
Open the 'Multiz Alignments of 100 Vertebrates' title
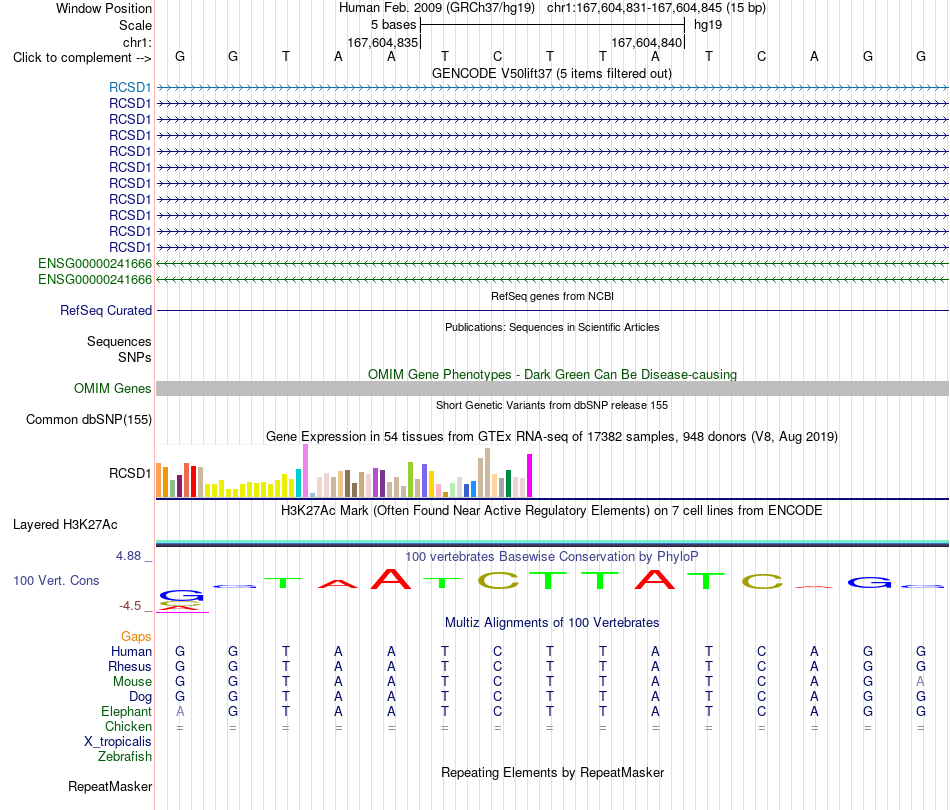552,622
